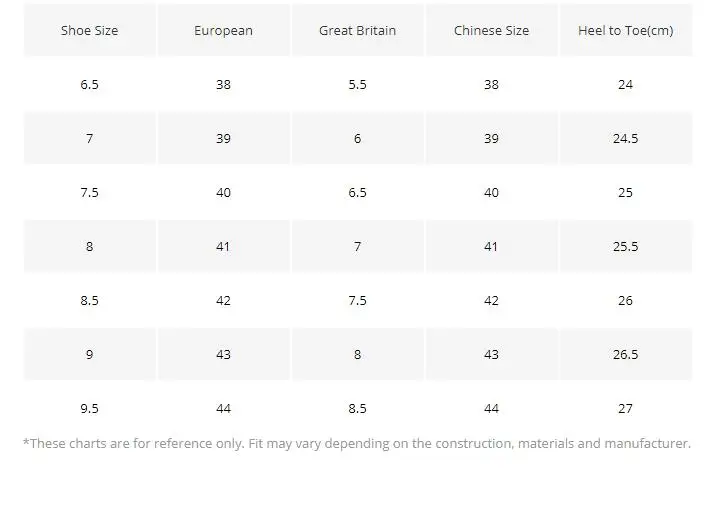716x515 pixels.
Task: Select the European column header
Action: [x=223, y=31]
